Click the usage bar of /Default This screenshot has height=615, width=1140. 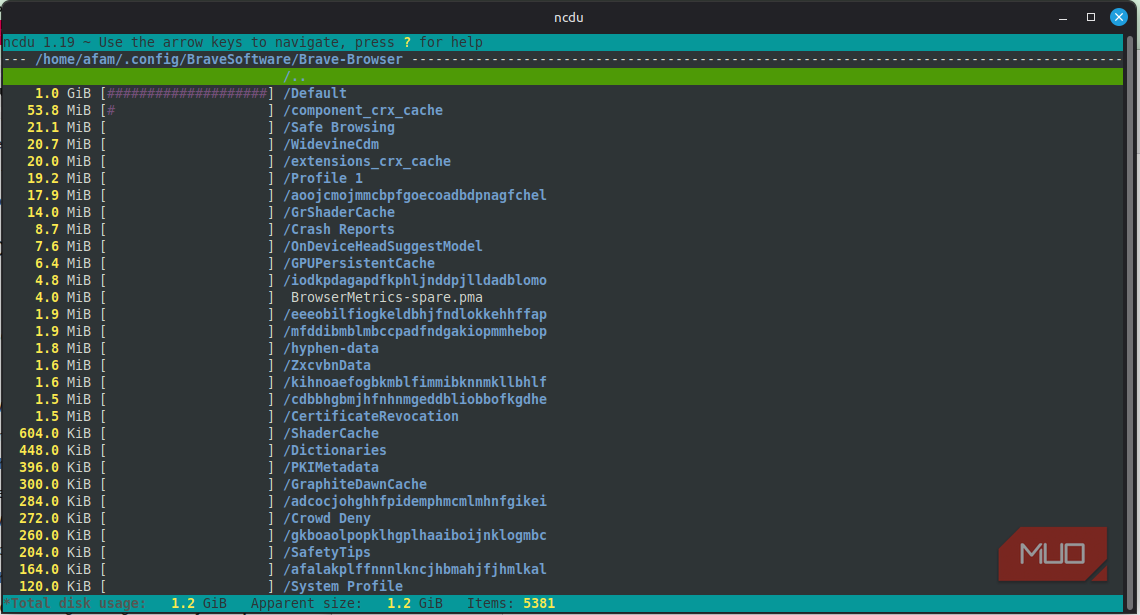click(x=187, y=93)
